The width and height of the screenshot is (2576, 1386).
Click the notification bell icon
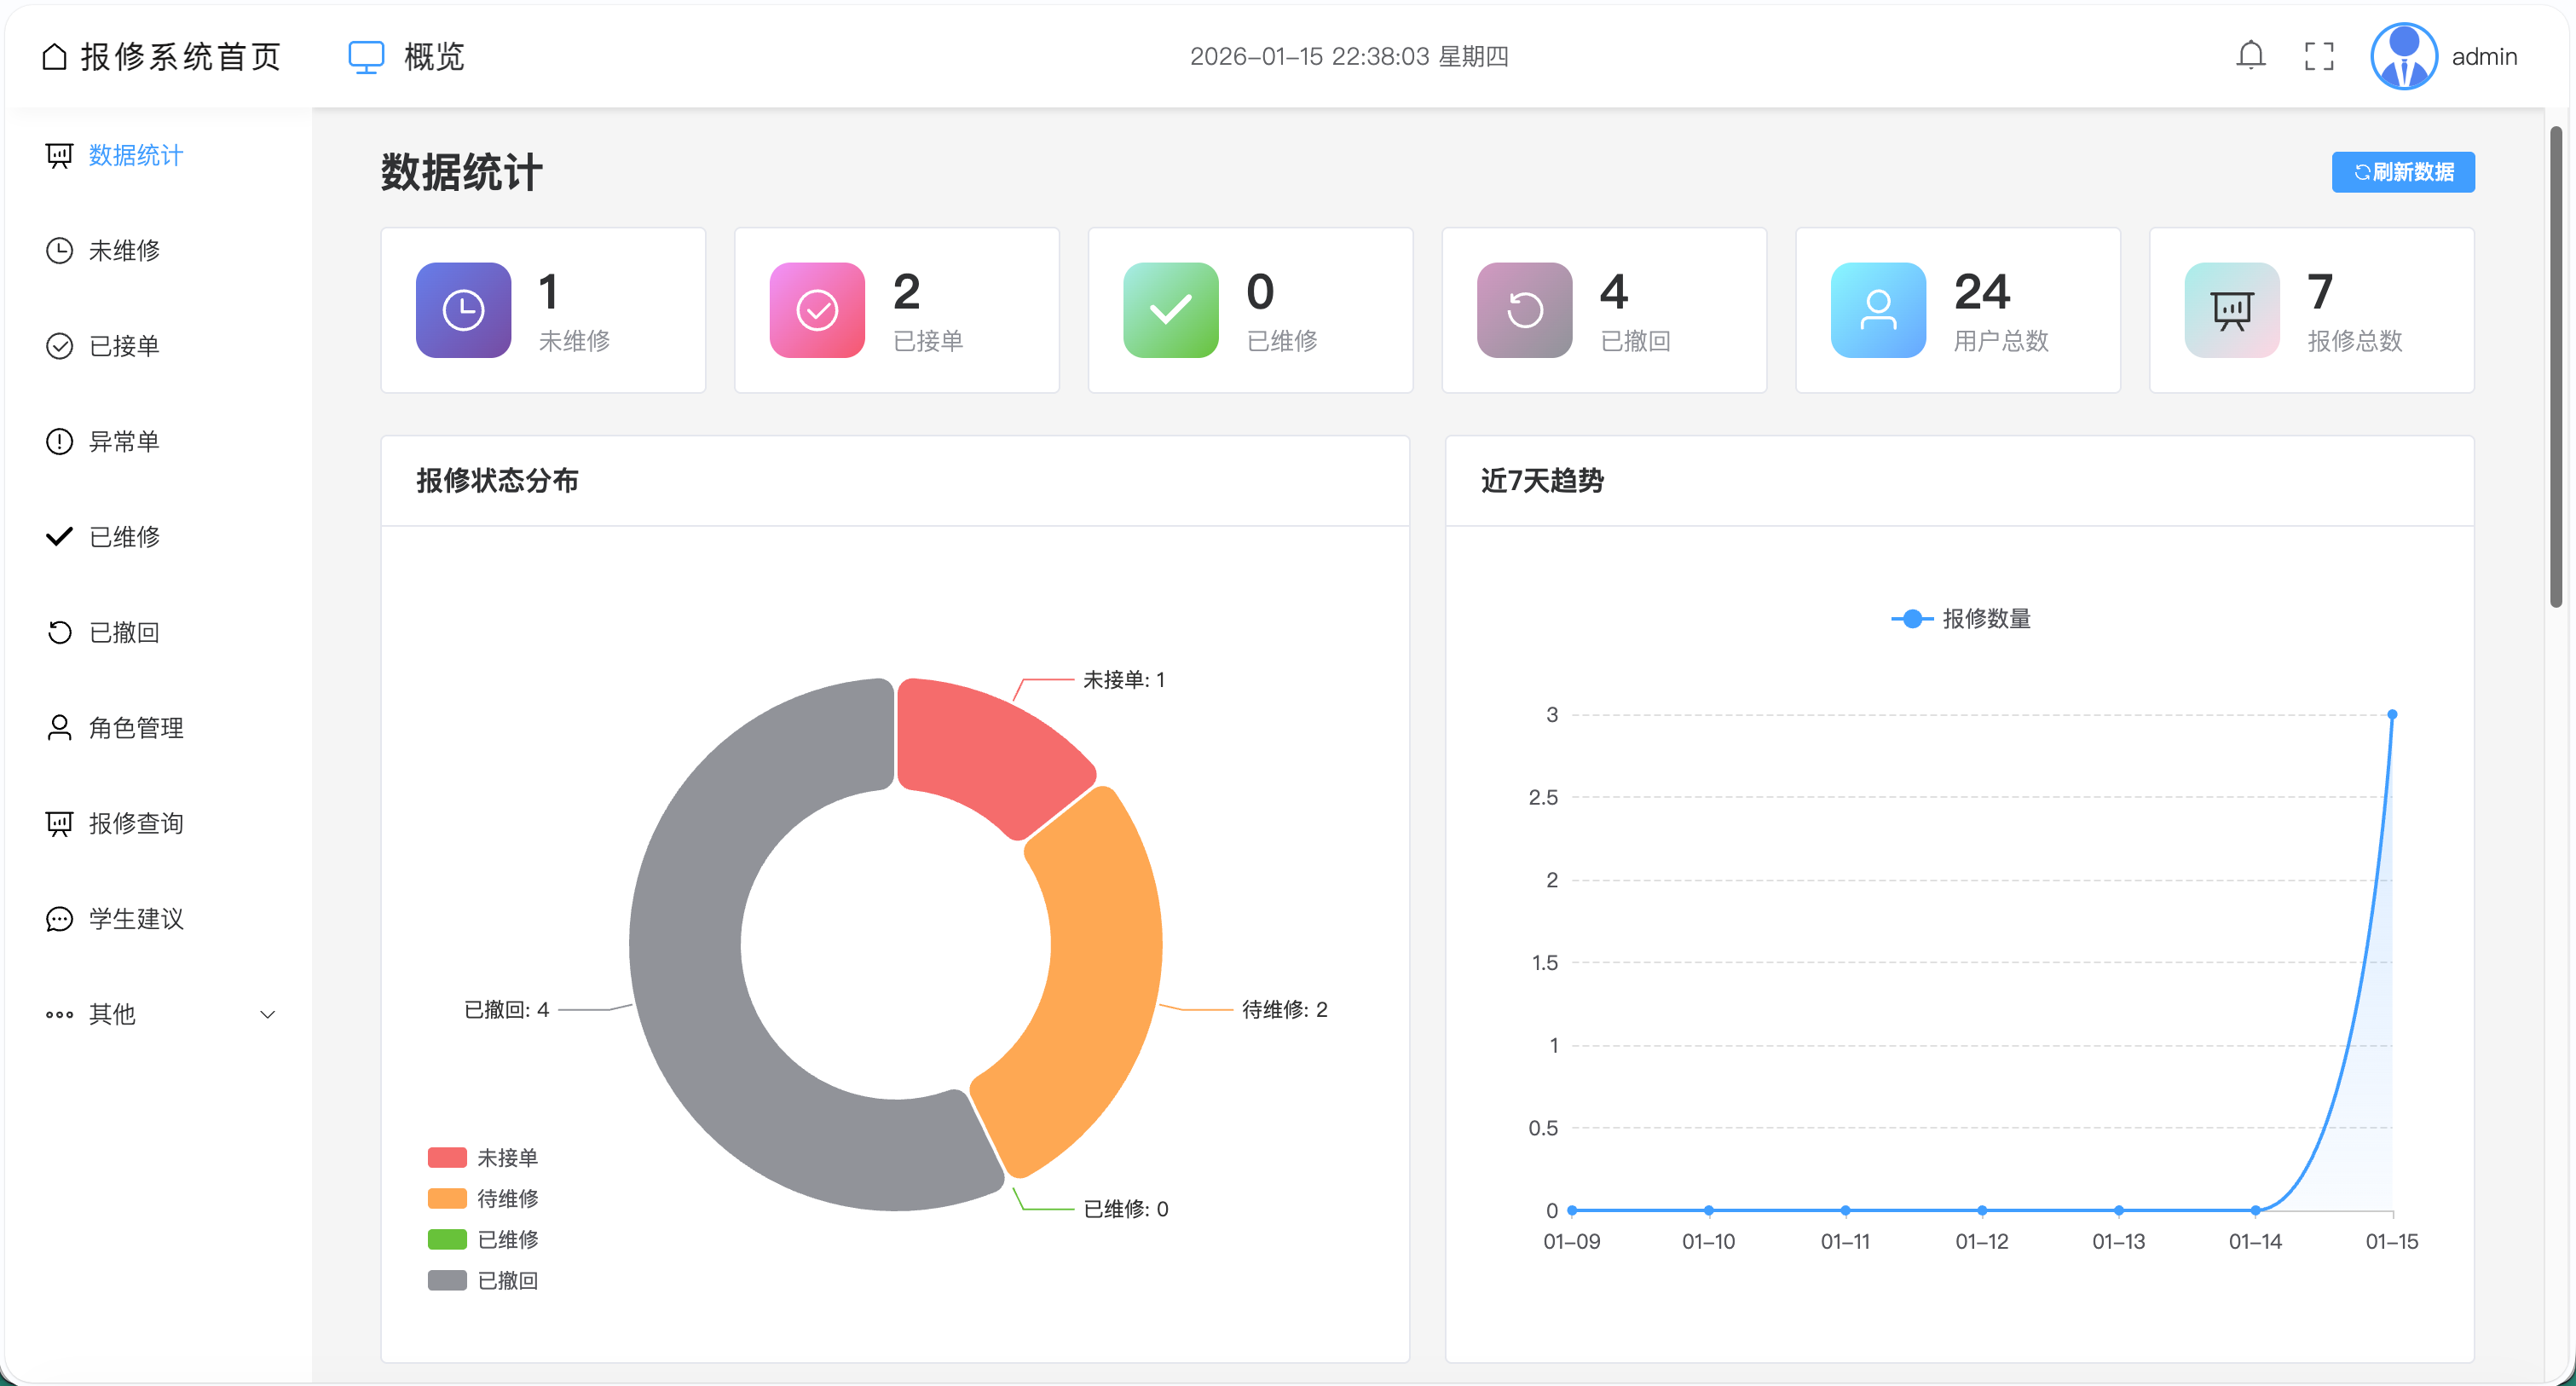[x=2250, y=56]
